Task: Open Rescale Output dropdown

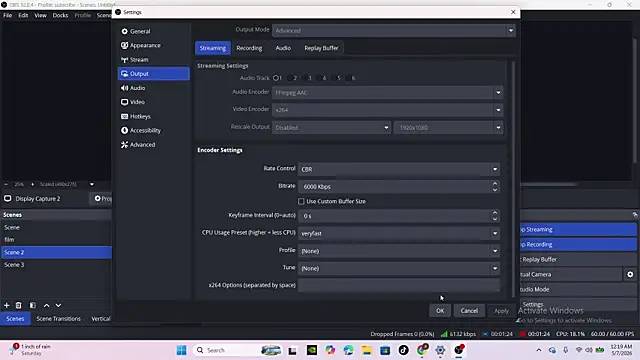Action: click(331, 128)
